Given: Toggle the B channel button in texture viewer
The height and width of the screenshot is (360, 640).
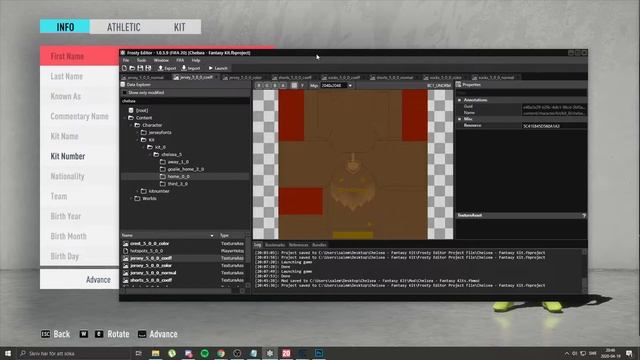Looking at the screenshot, I should tap(275, 85).
